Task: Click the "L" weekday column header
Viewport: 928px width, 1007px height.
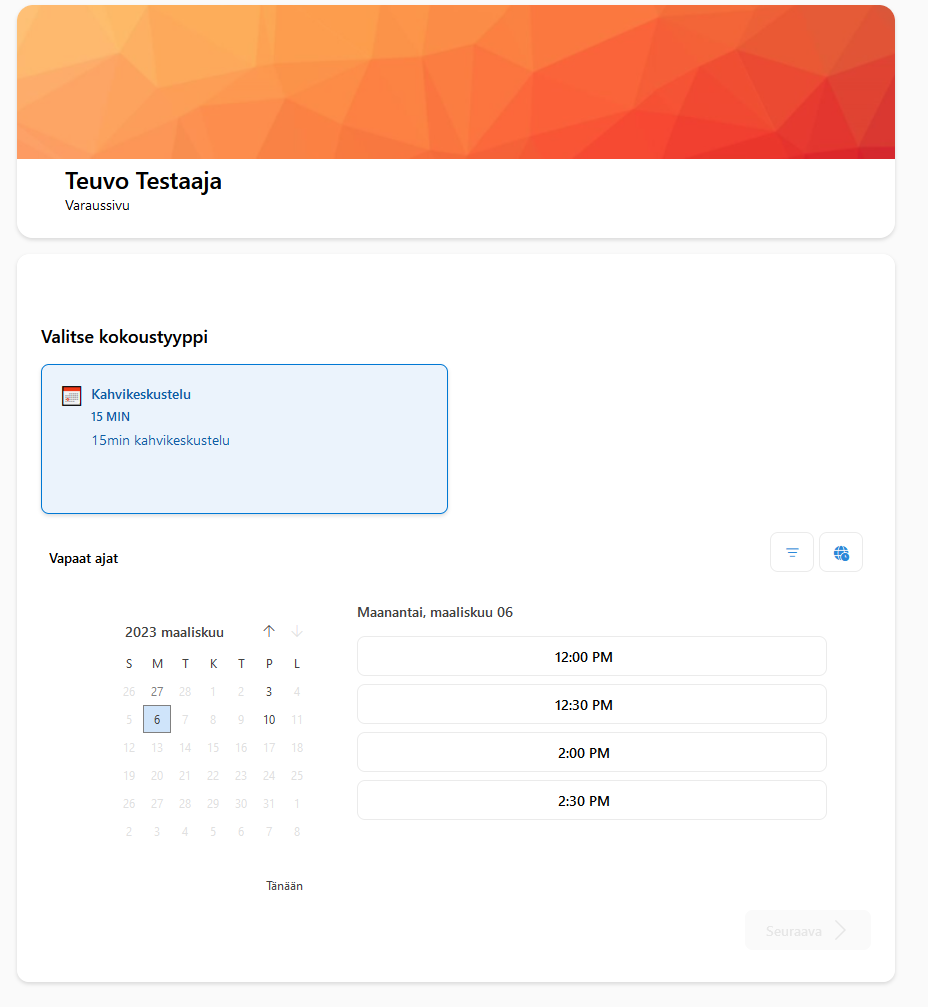Action: pos(297,663)
